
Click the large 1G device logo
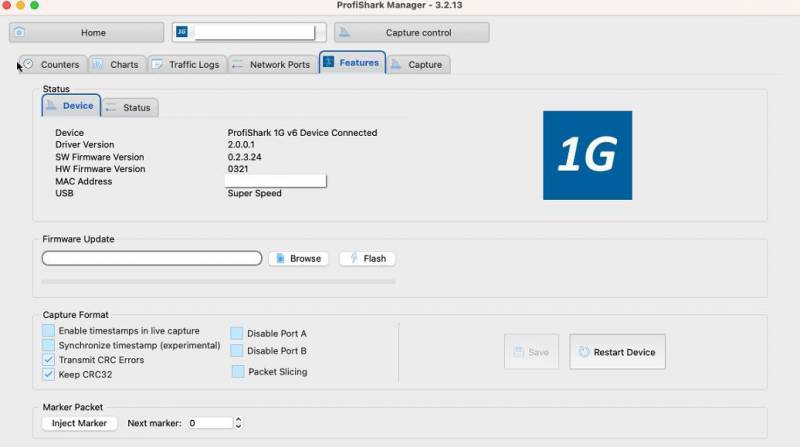point(587,155)
